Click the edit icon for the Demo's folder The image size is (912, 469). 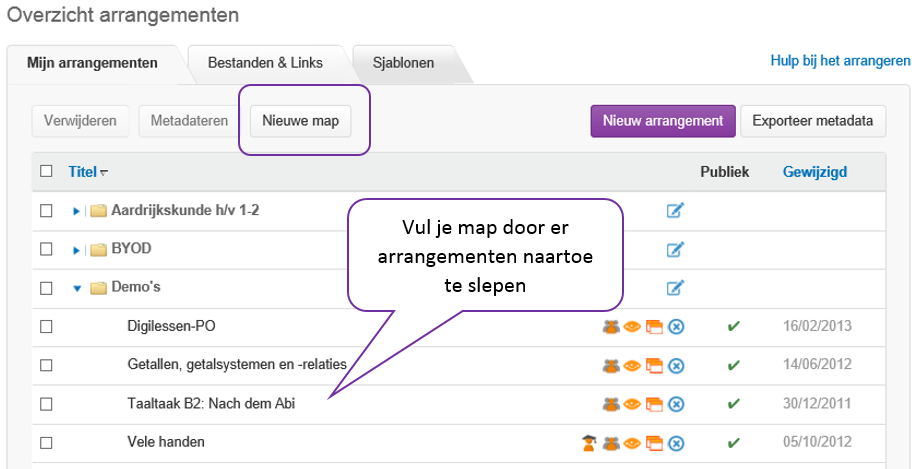[x=675, y=288]
